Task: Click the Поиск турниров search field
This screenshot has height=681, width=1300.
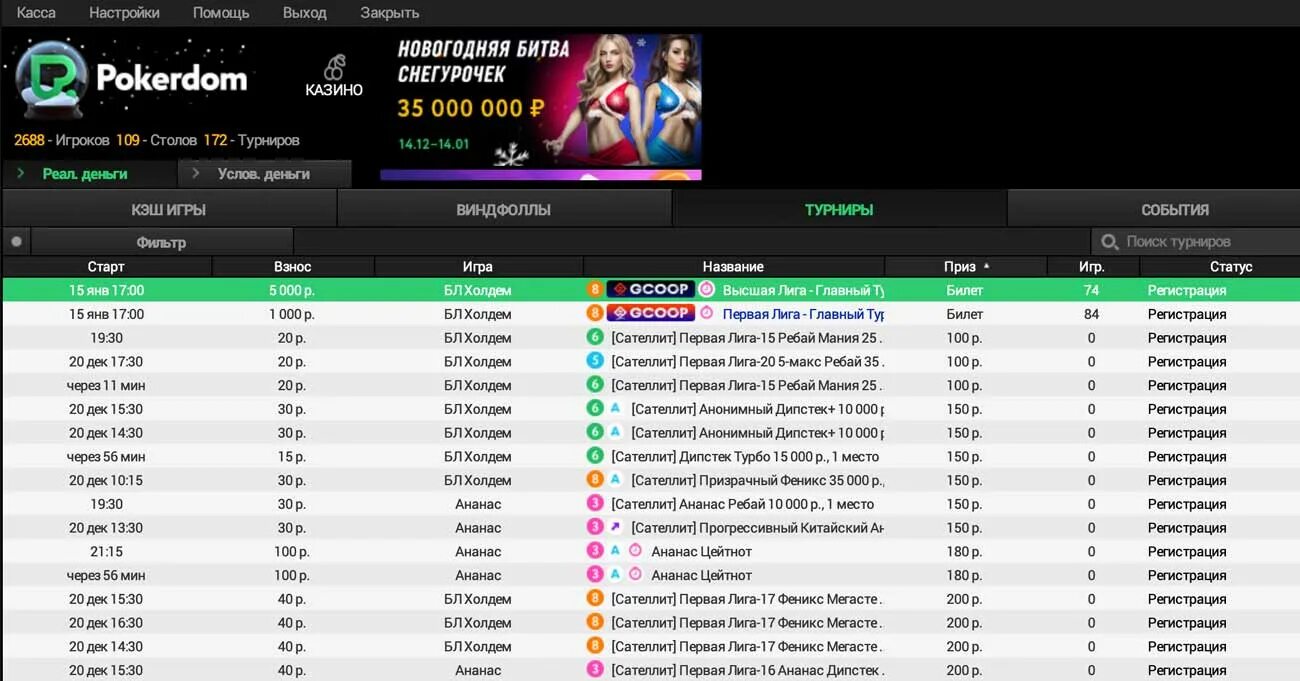Action: coord(1195,242)
